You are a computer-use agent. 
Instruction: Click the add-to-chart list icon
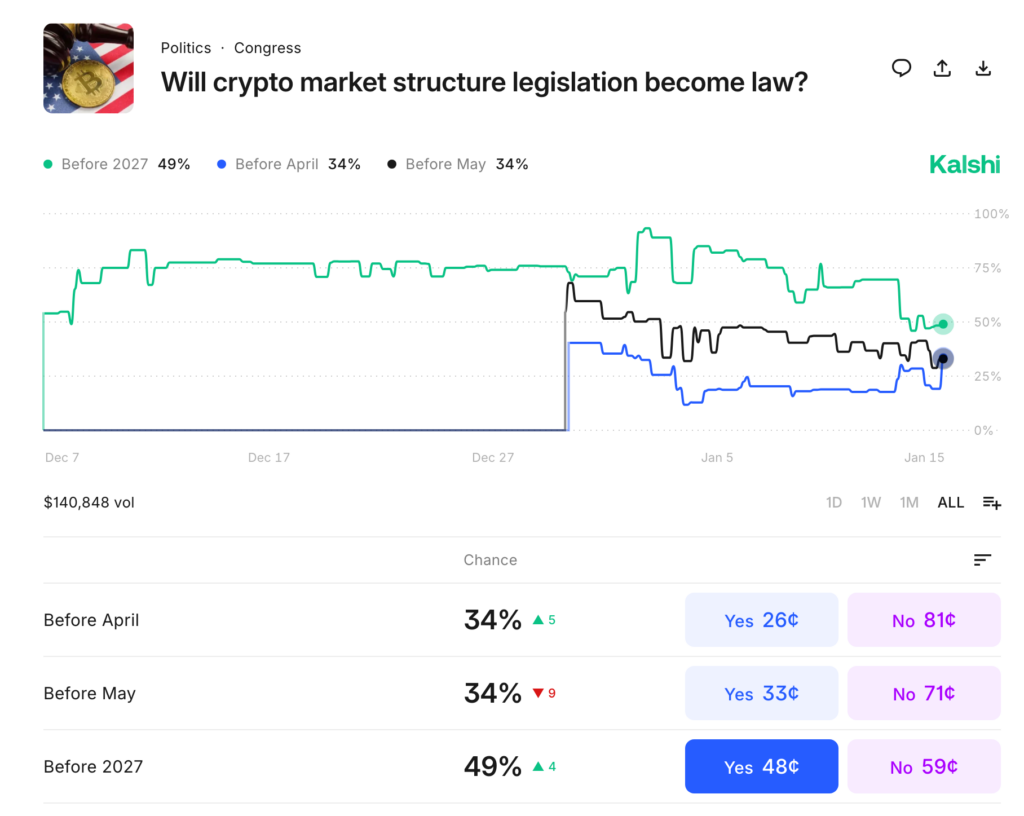click(991, 502)
